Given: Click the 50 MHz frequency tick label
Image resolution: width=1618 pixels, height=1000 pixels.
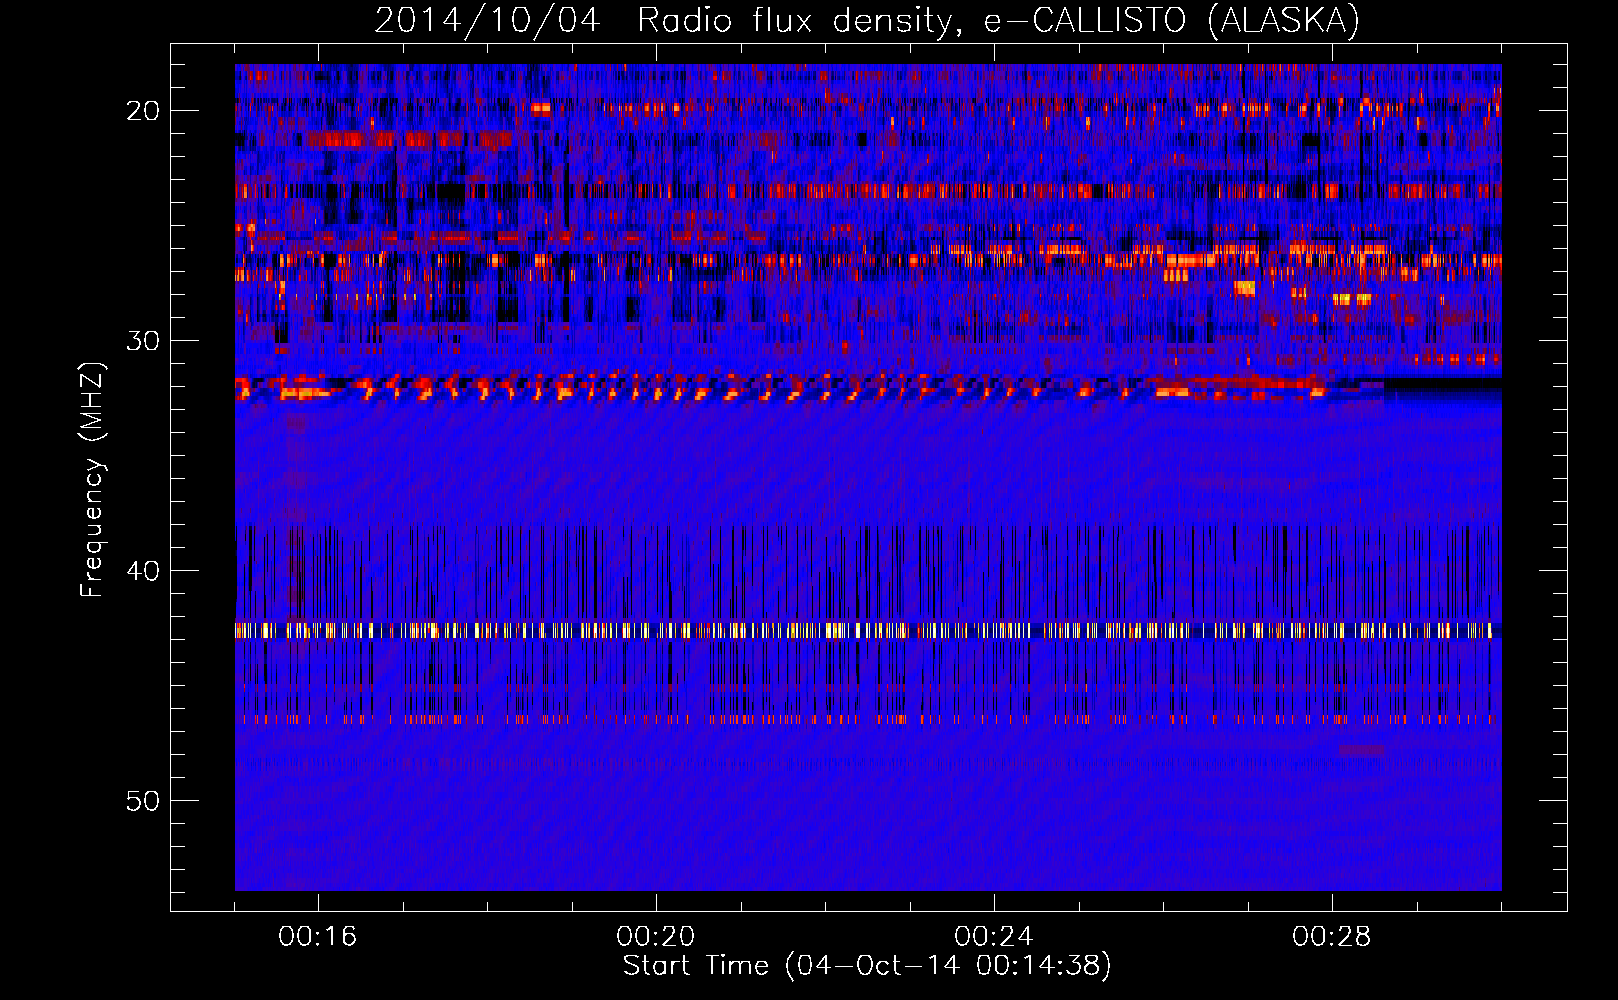Looking at the screenshot, I should (x=143, y=801).
